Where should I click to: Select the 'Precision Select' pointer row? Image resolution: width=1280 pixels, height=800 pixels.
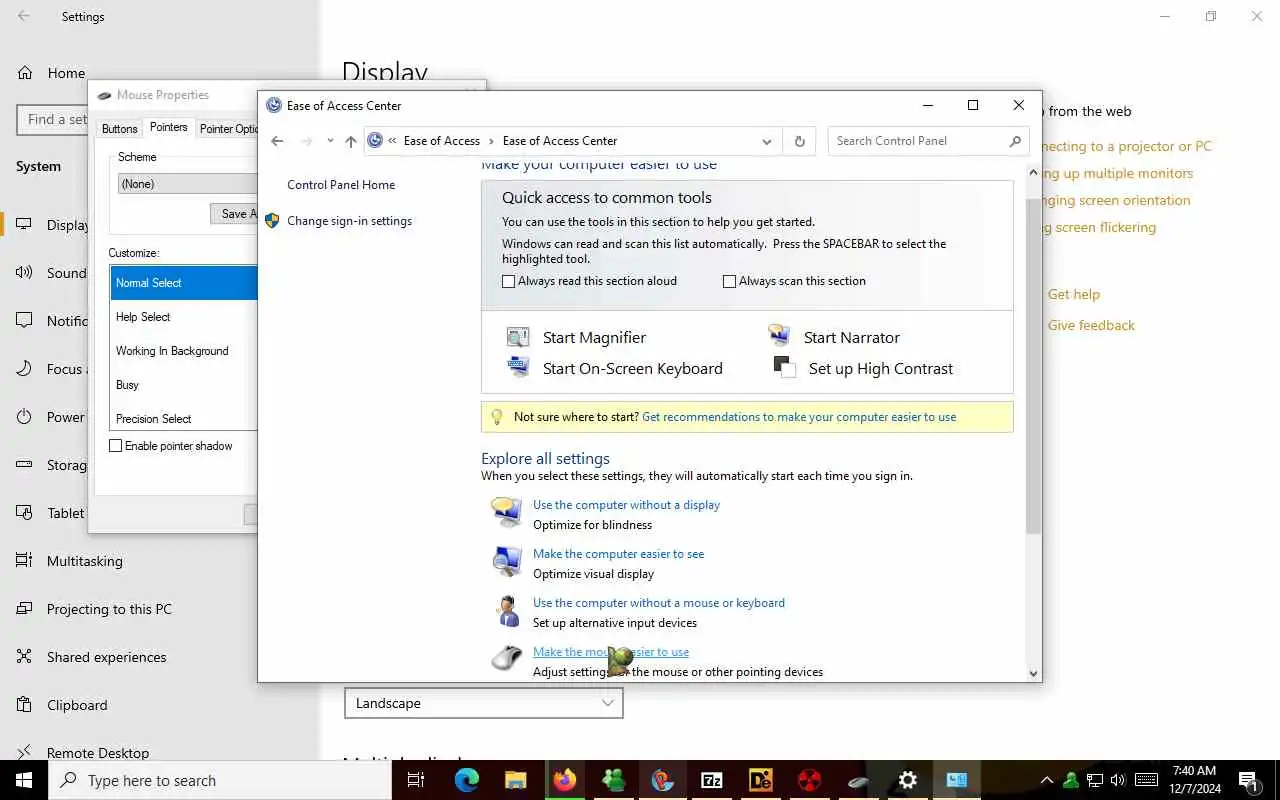[x=183, y=417]
